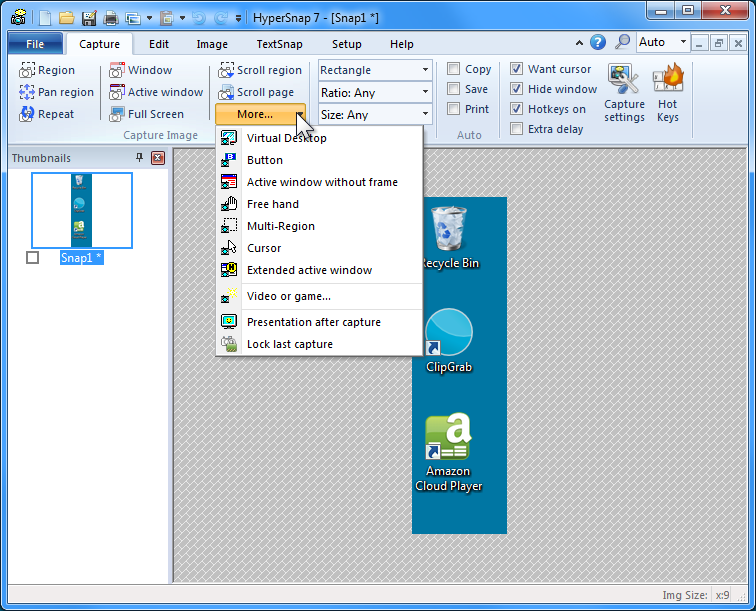The height and width of the screenshot is (611, 756).
Task: Choose the Pan region capture tool
Action: click(56, 92)
